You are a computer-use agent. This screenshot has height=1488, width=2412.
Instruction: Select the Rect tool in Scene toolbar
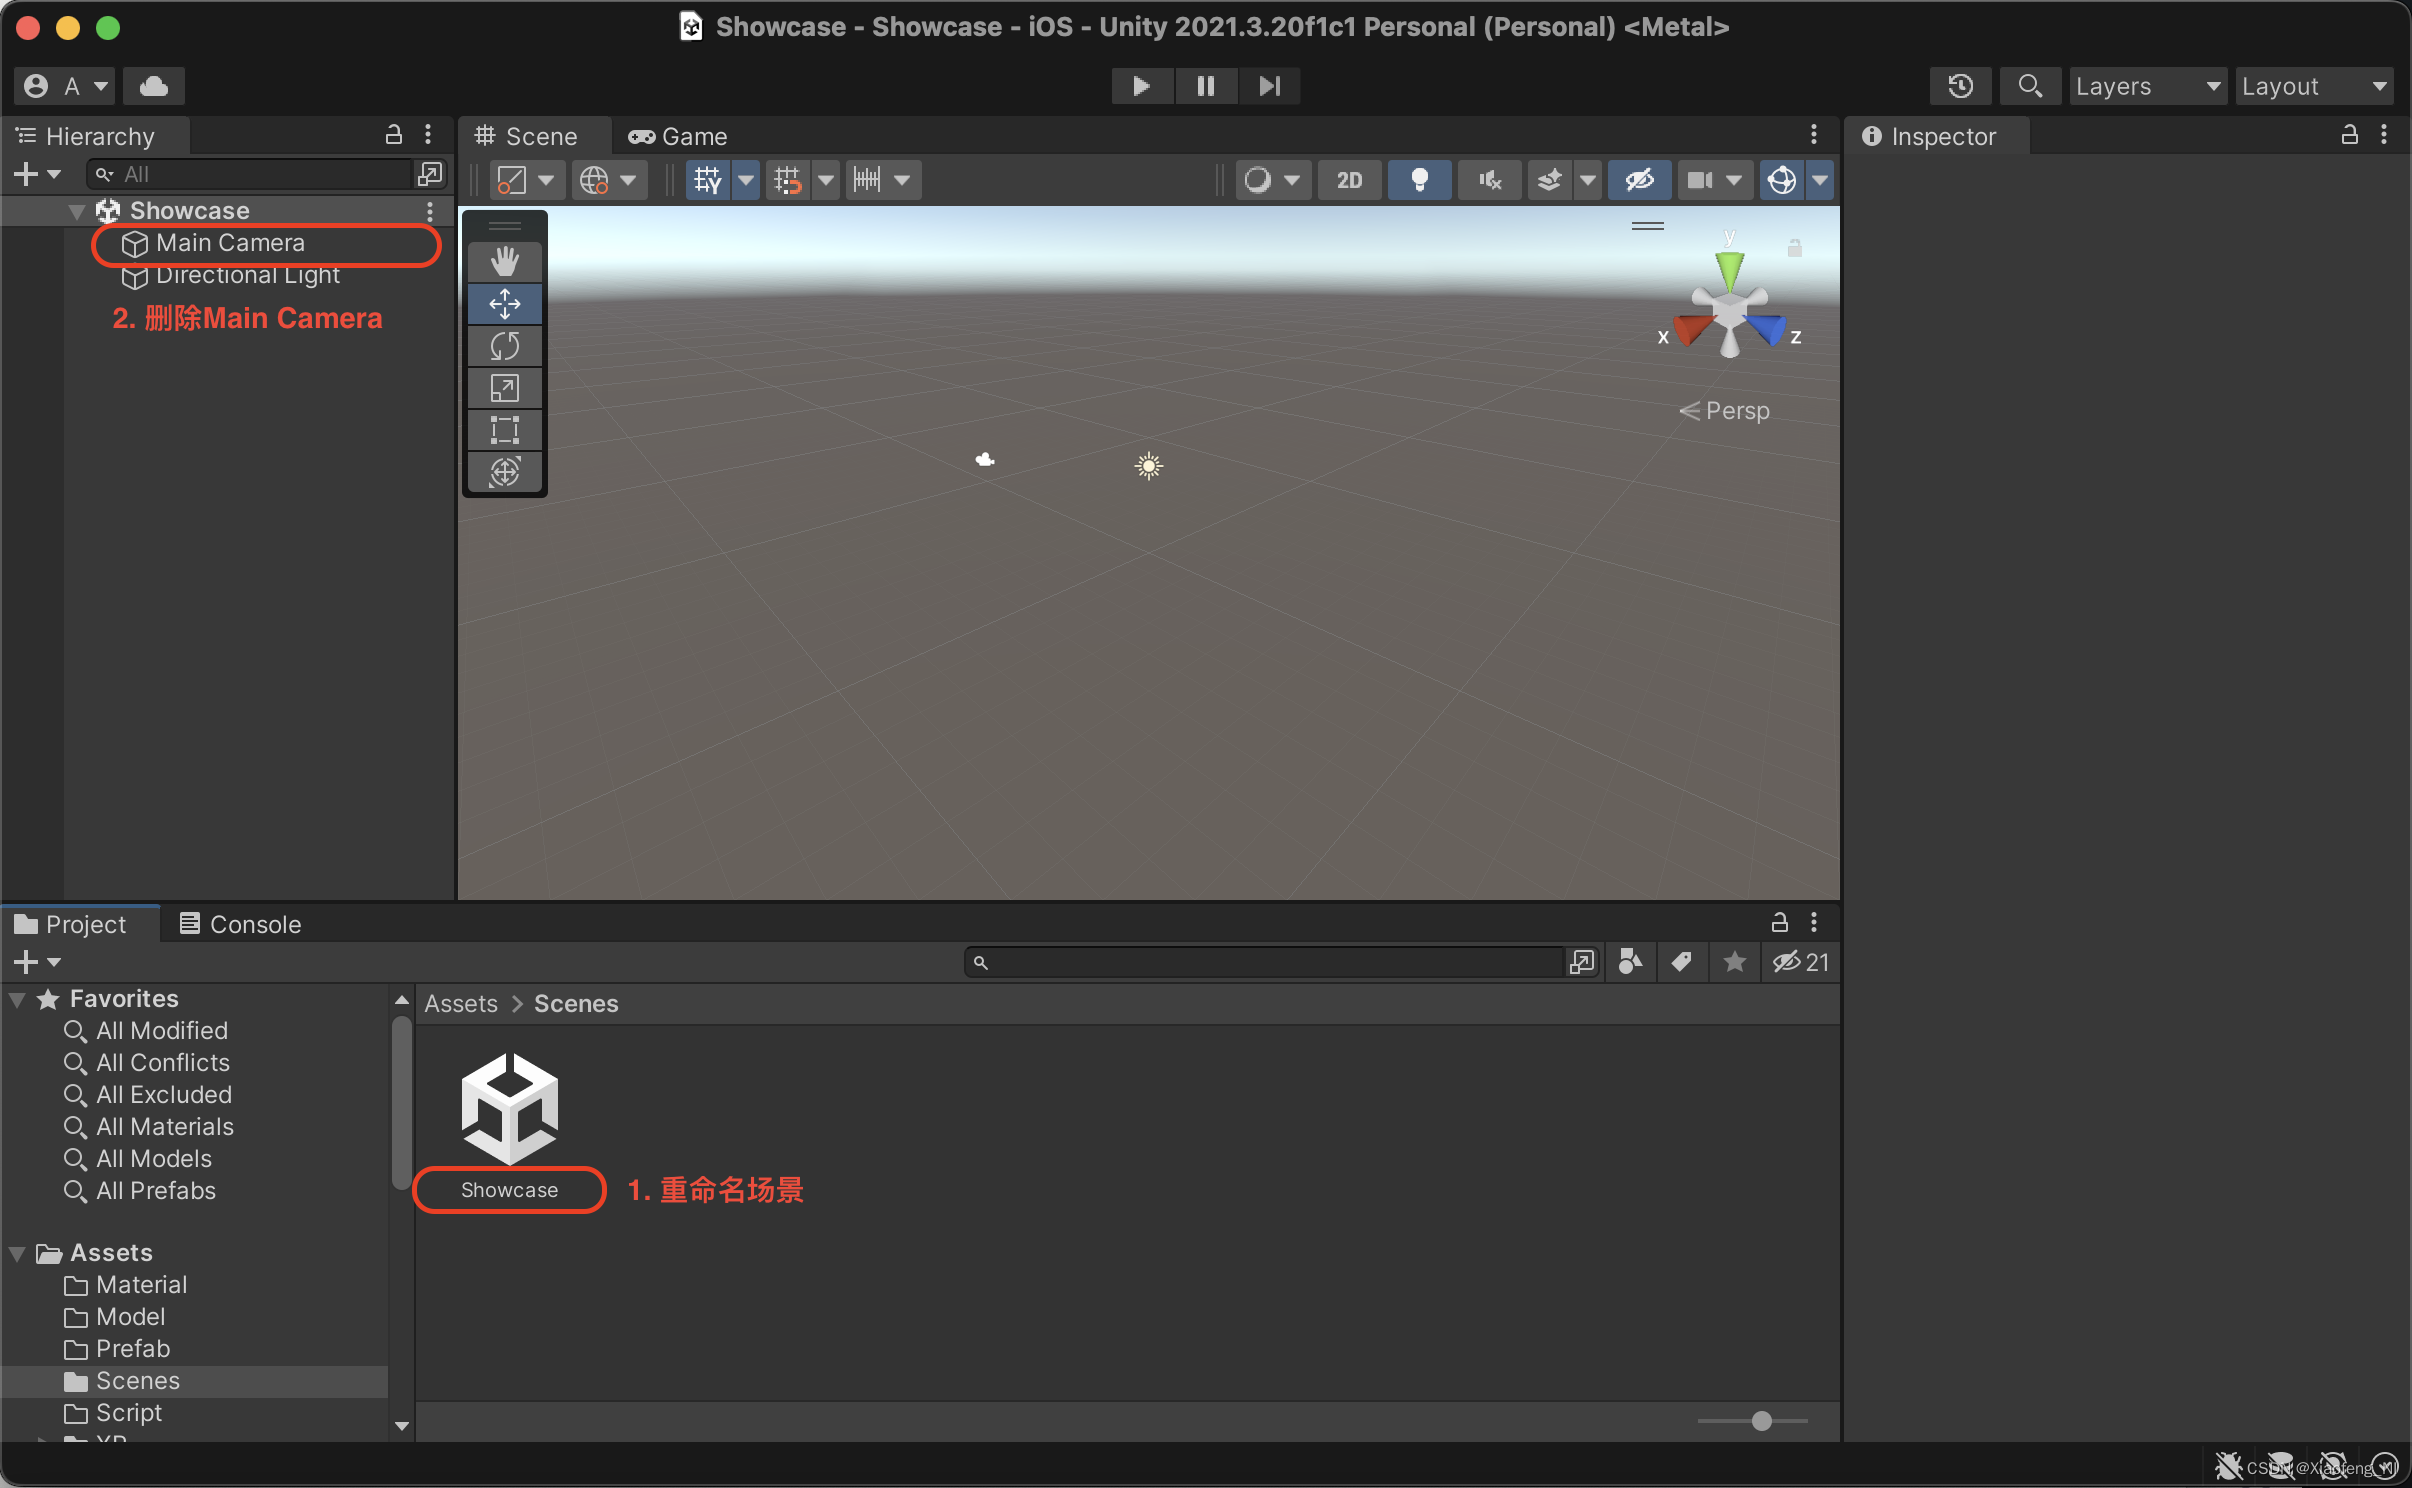point(505,430)
